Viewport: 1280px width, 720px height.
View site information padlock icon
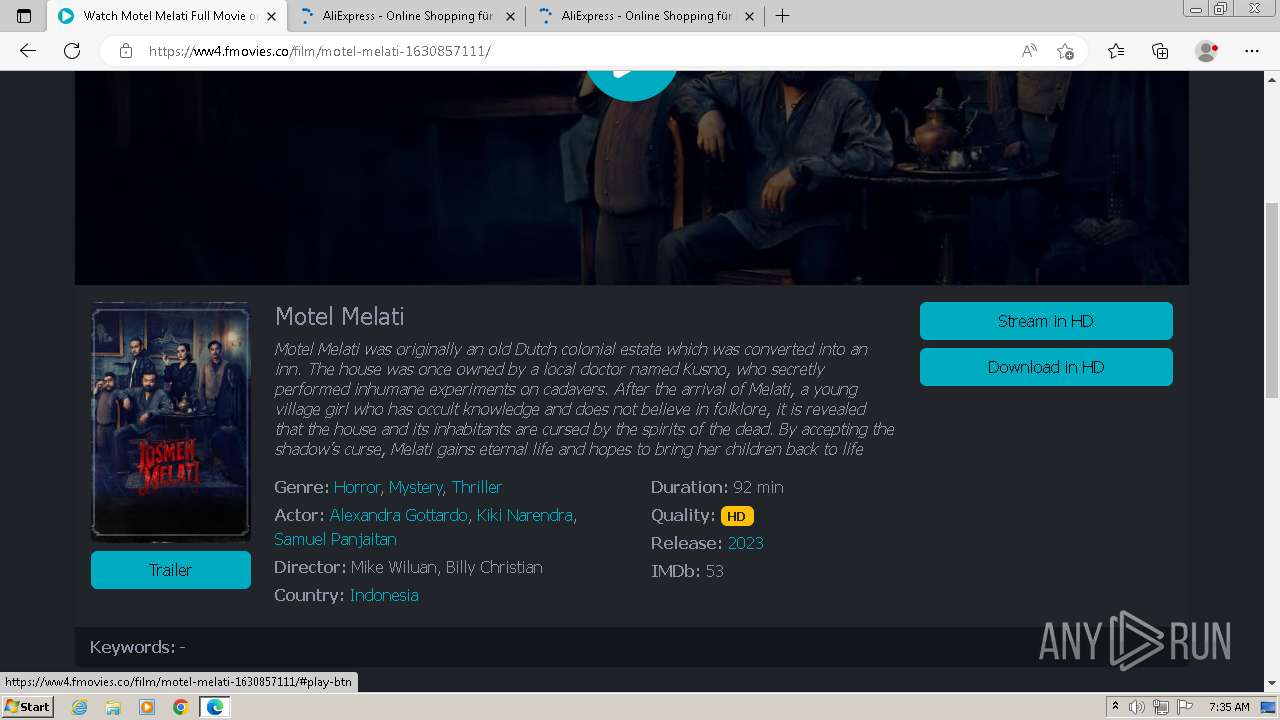(x=125, y=51)
